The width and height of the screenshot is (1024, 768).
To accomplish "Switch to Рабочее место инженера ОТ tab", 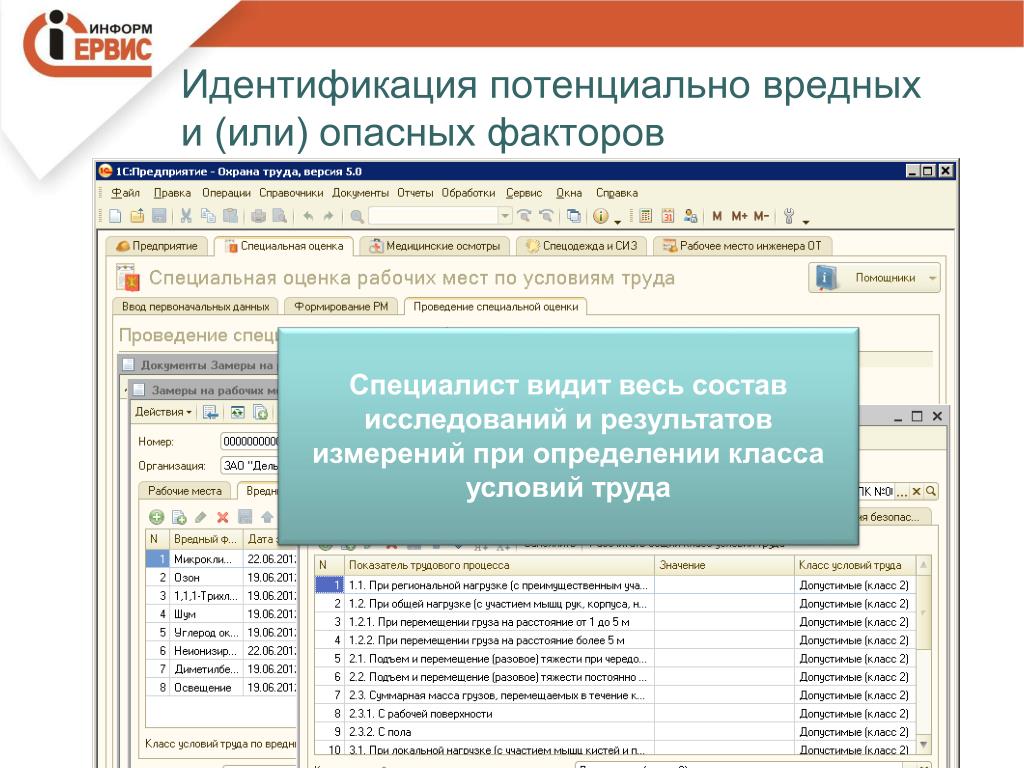I will pyautogui.click(x=742, y=246).
